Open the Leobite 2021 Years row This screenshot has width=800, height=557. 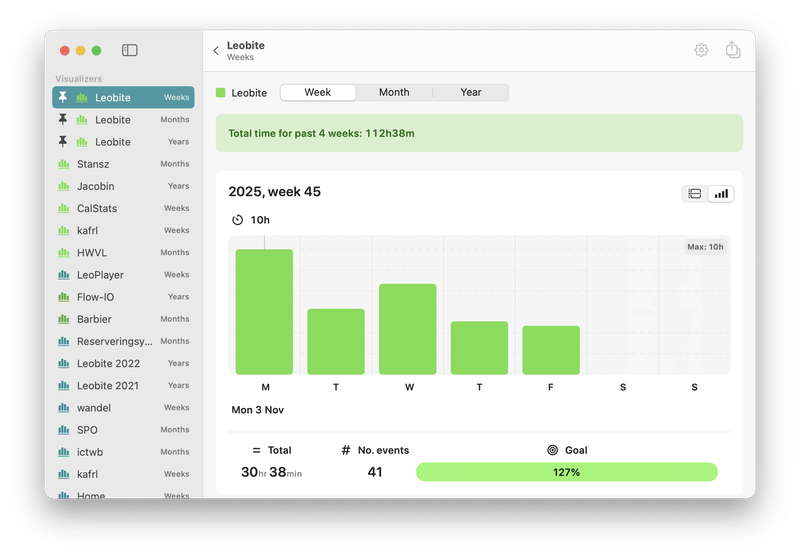tap(123, 386)
